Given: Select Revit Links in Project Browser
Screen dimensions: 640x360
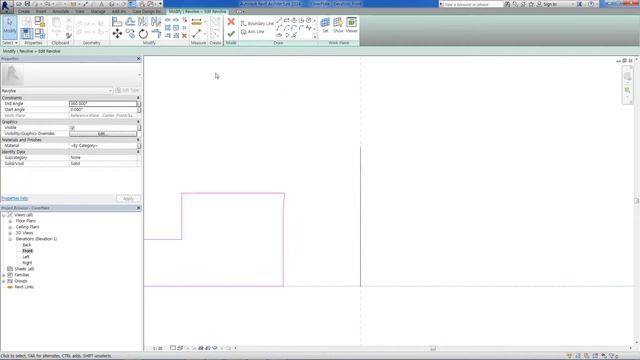Looking at the screenshot, I should pyautogui.click(x=24, y=287).
